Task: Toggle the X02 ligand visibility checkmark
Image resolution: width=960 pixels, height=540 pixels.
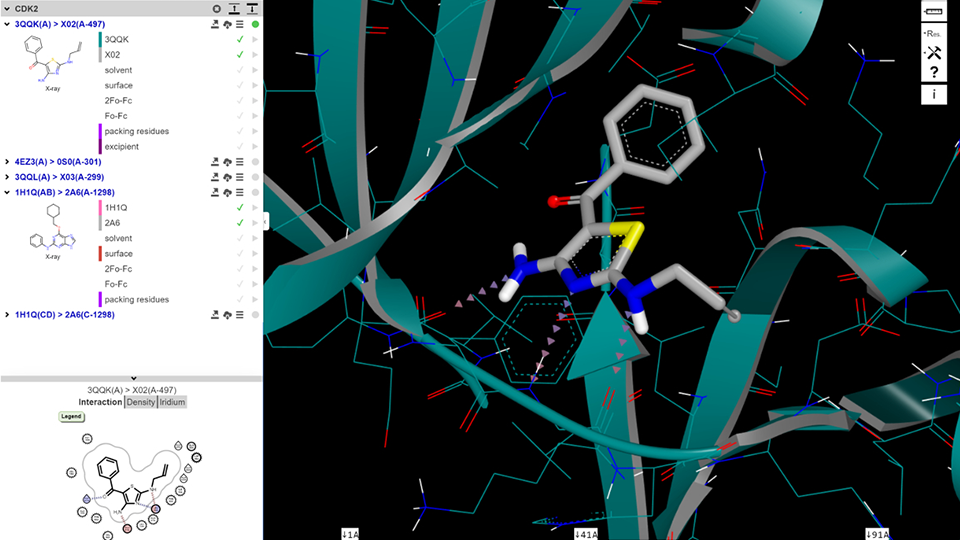Action: coord(240,54)
